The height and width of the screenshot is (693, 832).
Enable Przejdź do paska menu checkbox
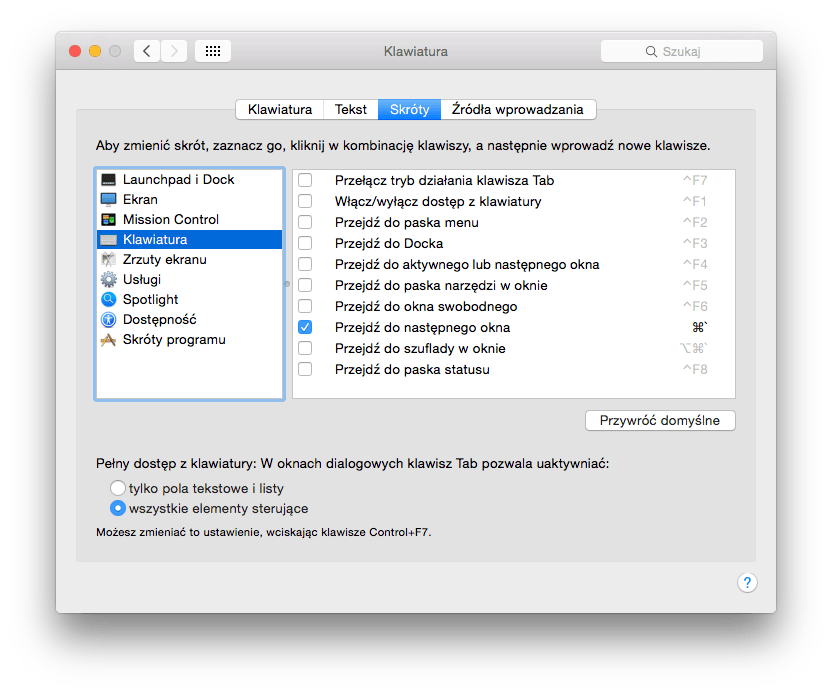[x=305, y=222]
